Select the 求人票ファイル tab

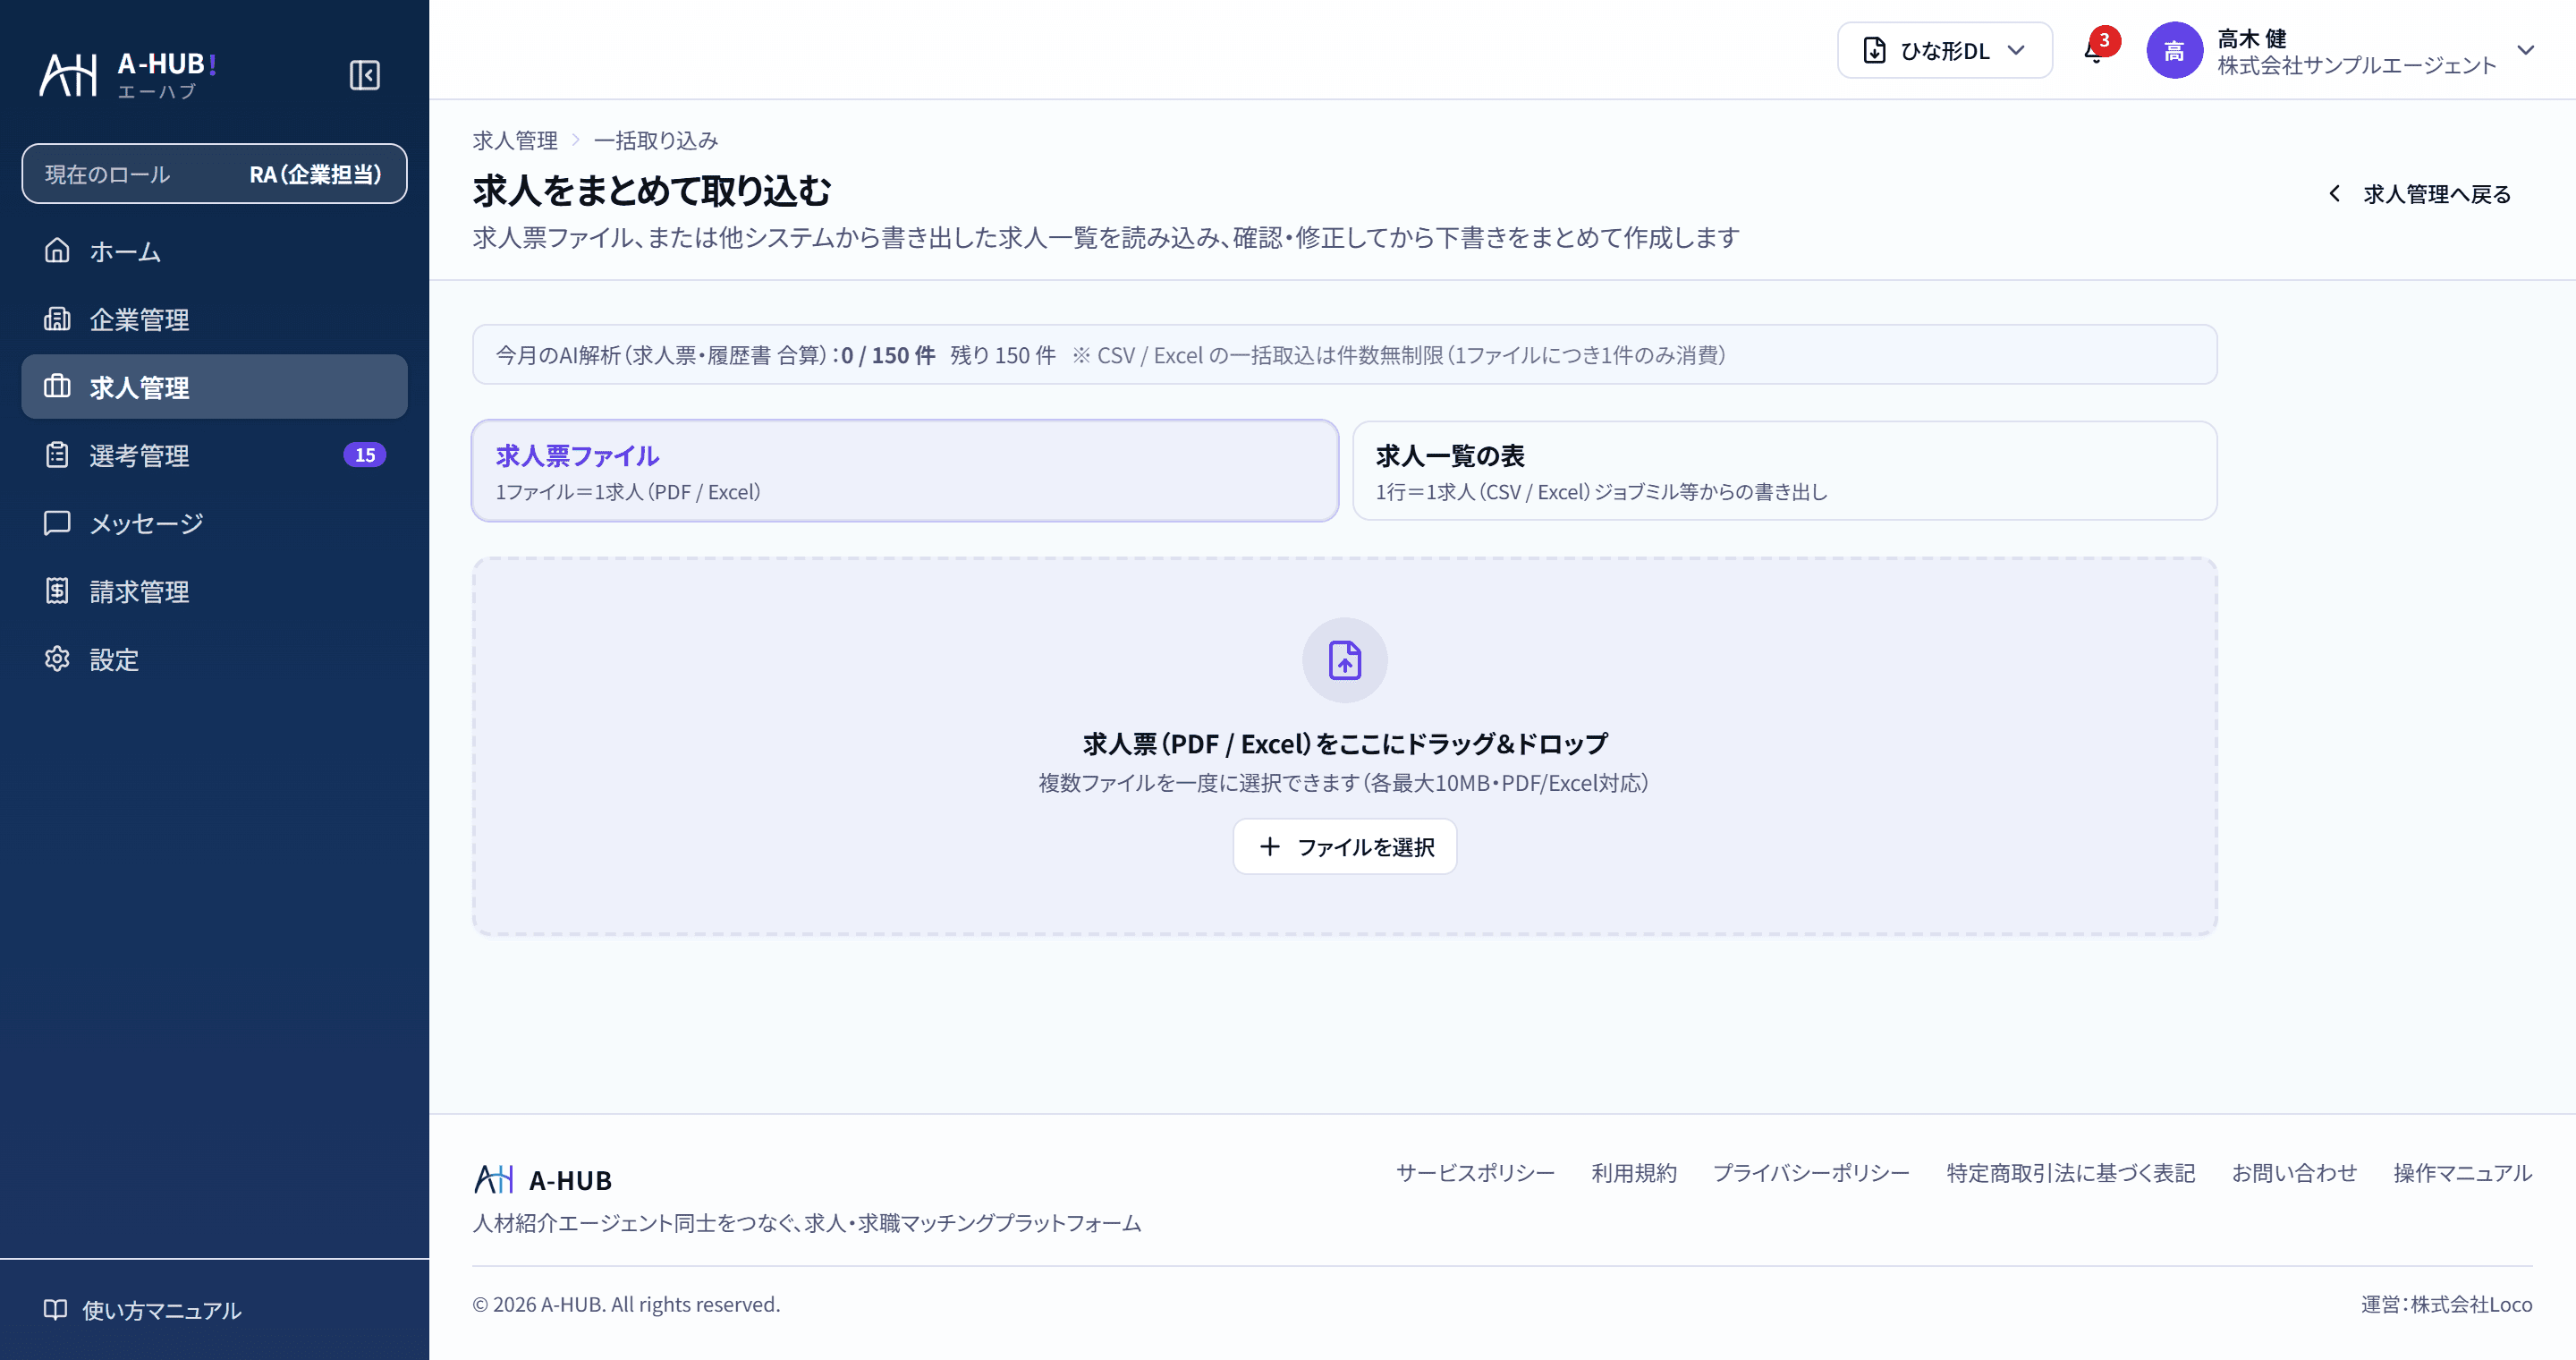point(905,470)
